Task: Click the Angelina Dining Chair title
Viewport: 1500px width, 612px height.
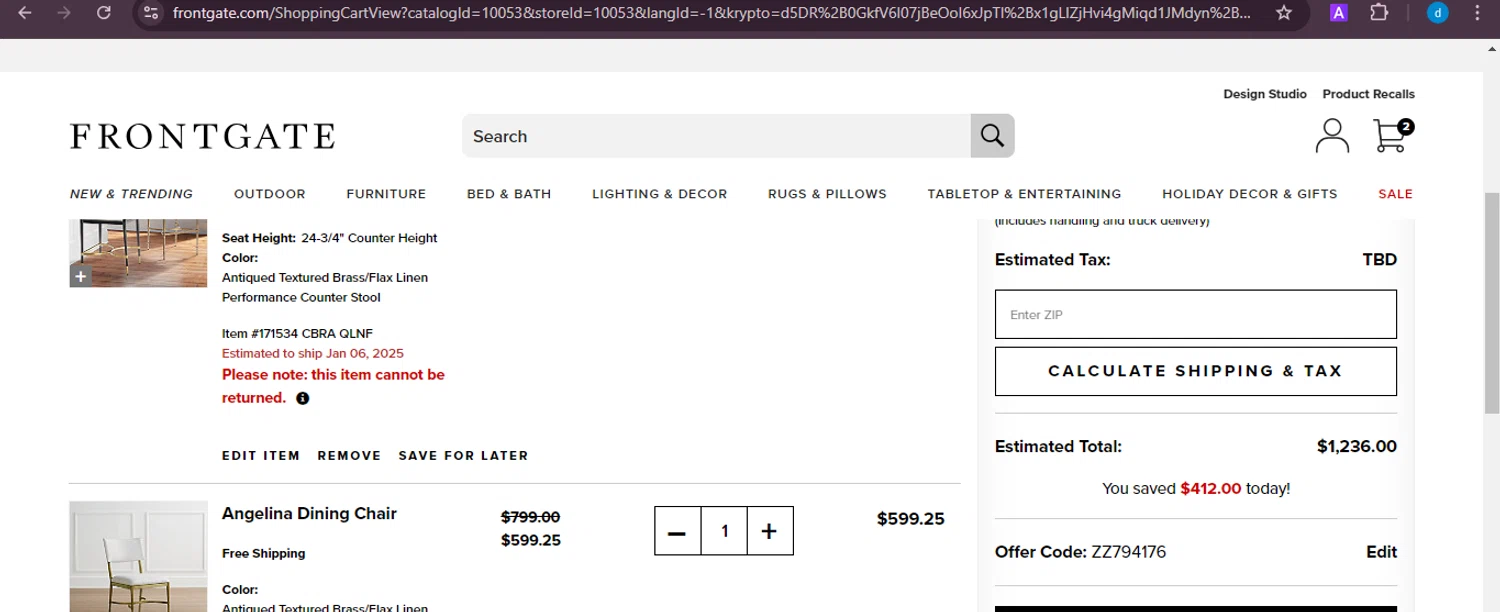Action: pos(309,514)
